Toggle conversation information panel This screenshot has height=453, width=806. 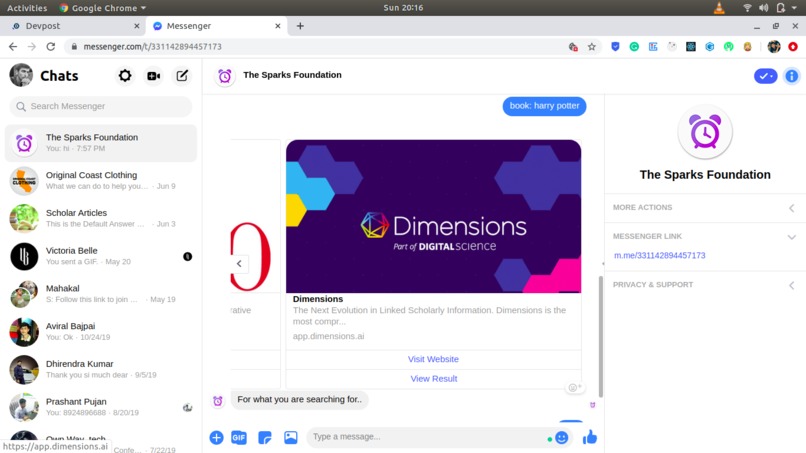coord(792,76)
